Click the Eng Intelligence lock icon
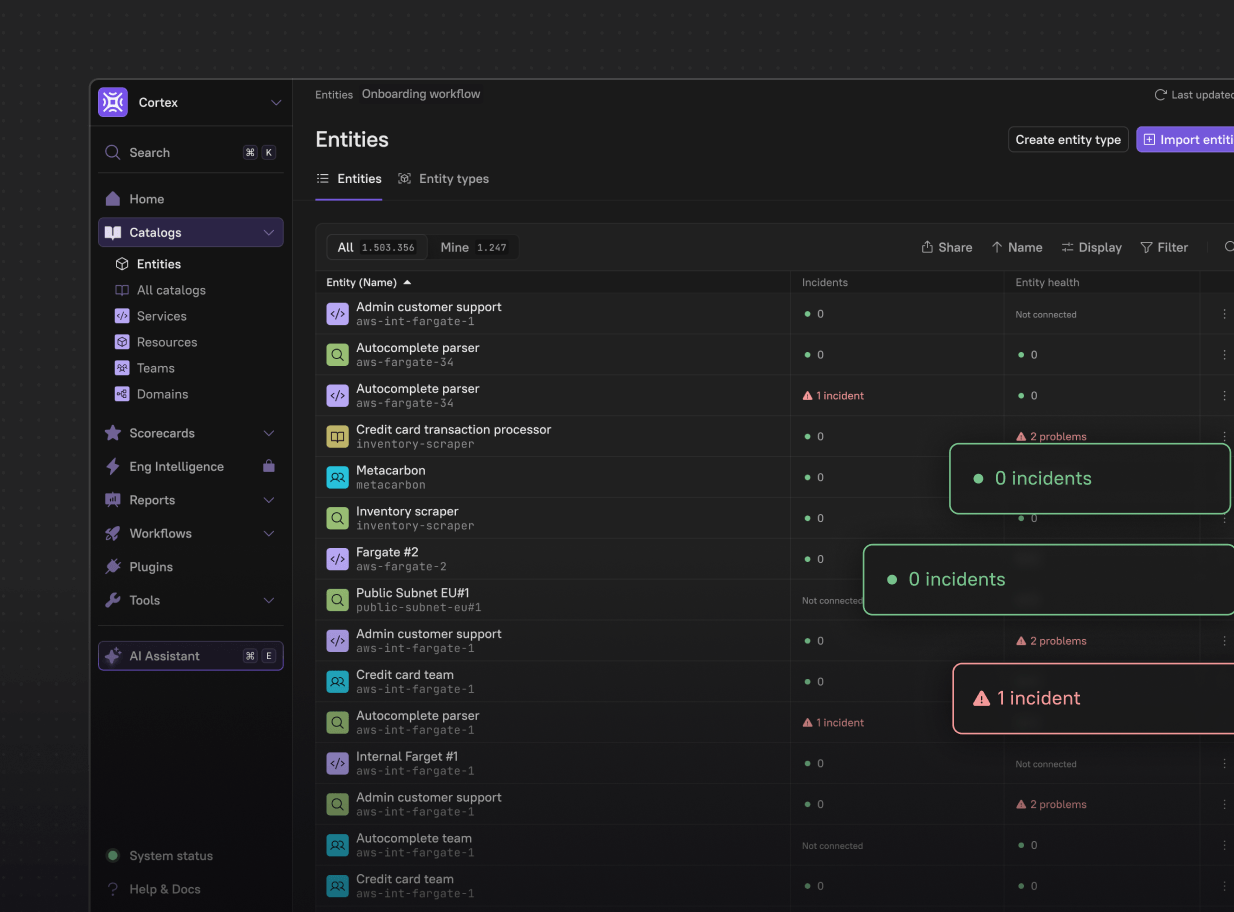Screen dimensions: 1234x912 [x=268, y=466]
